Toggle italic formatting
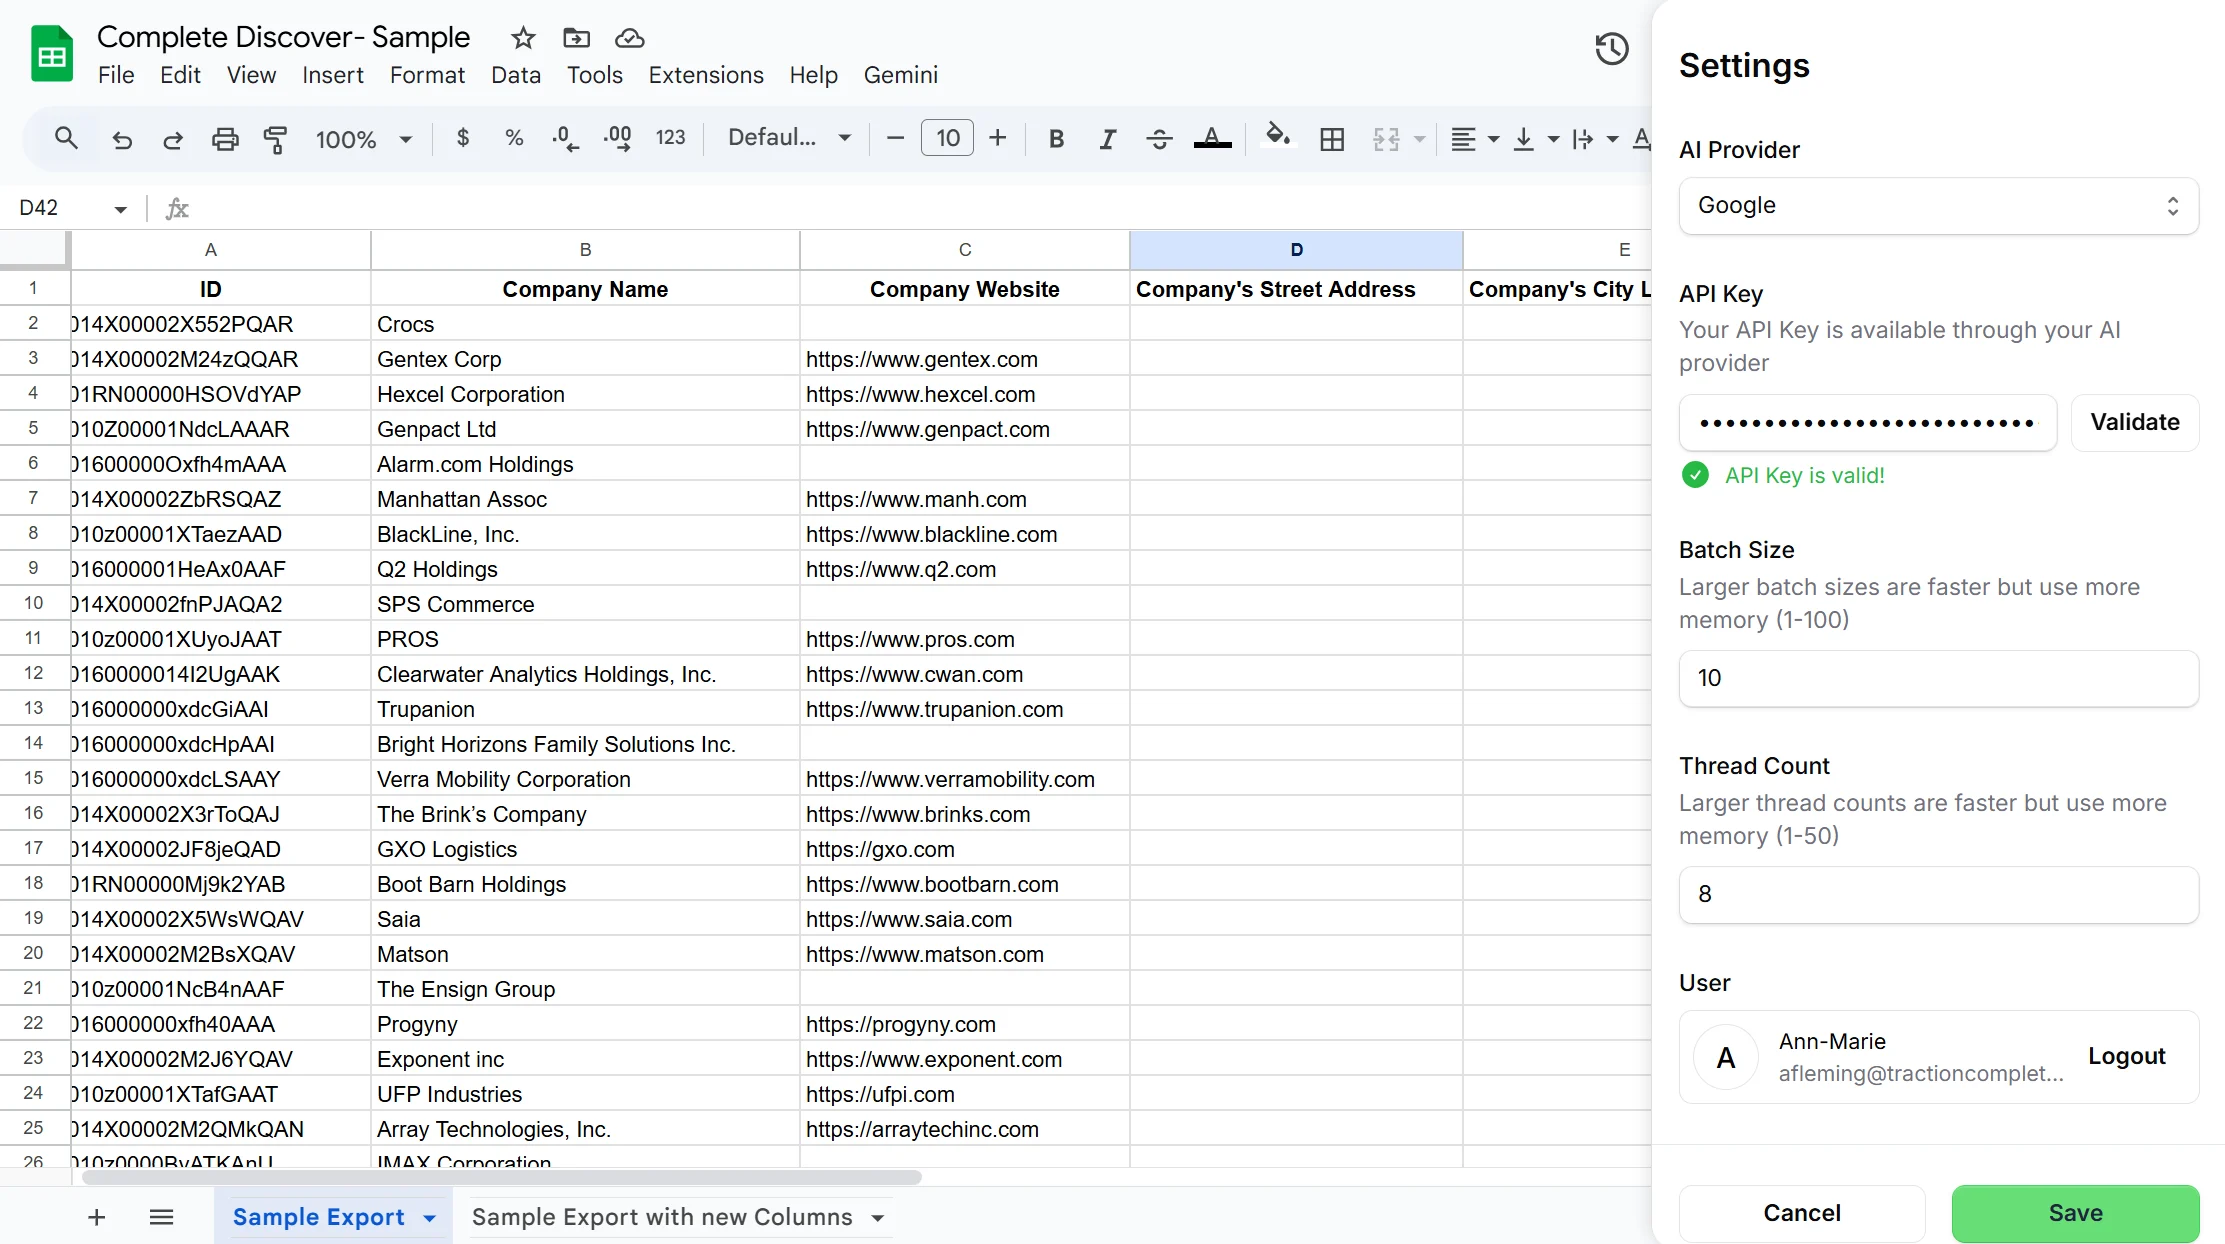The height and width of the screenshot is (1244, 2225). click(x=1107, y=139)
